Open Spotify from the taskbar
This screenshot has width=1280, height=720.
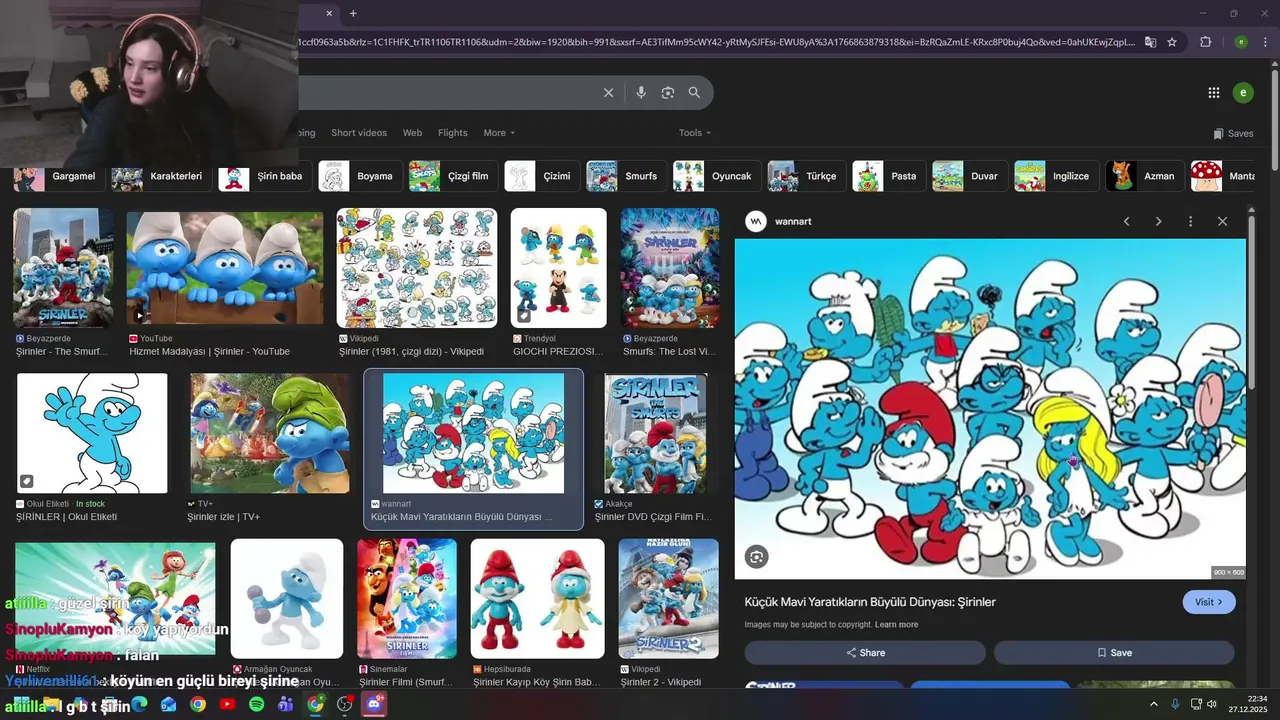[x=256, y=704]
